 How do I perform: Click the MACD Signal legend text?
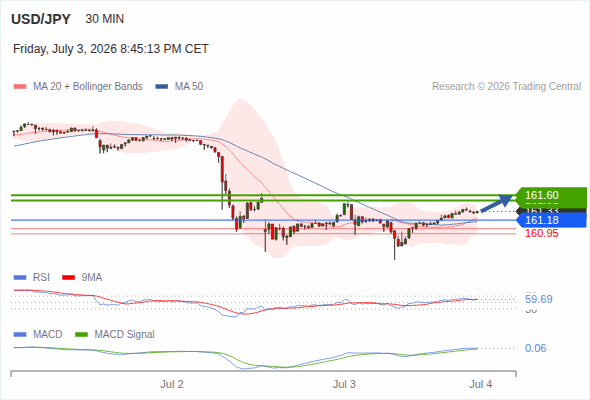pyautogui.click(x=124, y=335)
